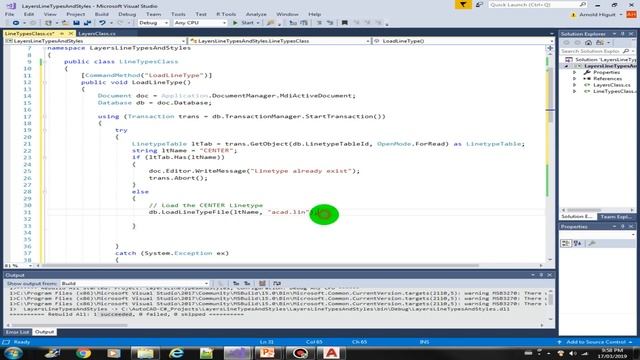Open Internet Explorer from the taskbar
Viewport: 640px width, 360px height.
[176, 353]
